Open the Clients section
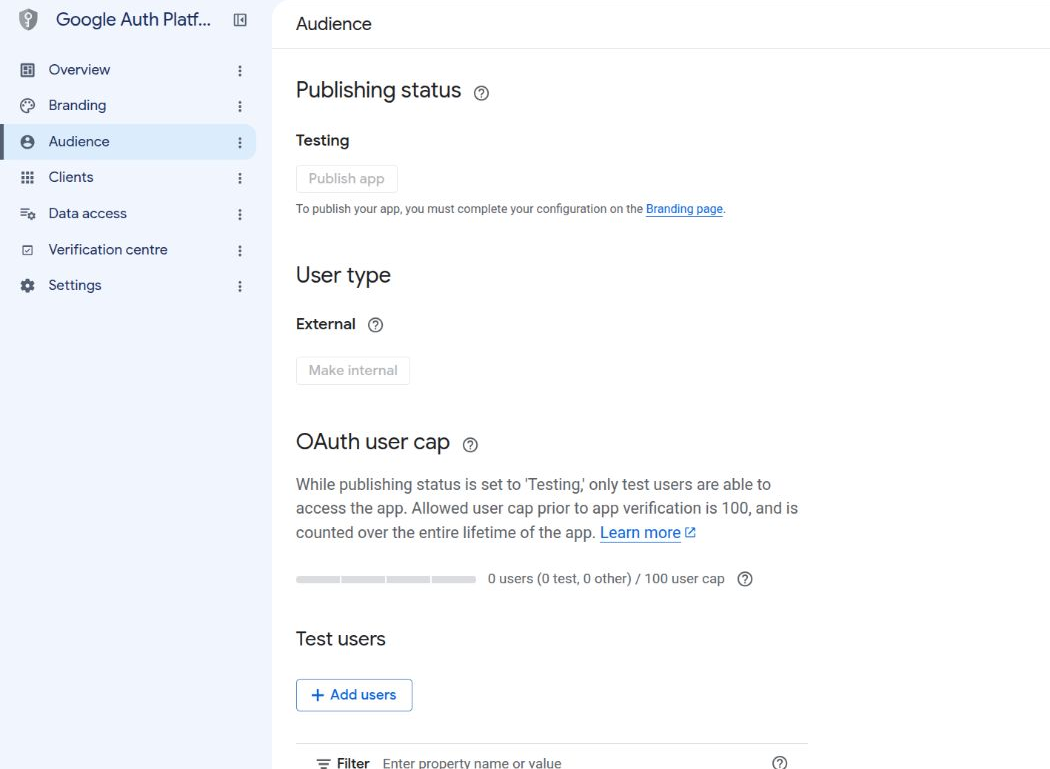The image size is (1050, 769). tap(71, 178)
